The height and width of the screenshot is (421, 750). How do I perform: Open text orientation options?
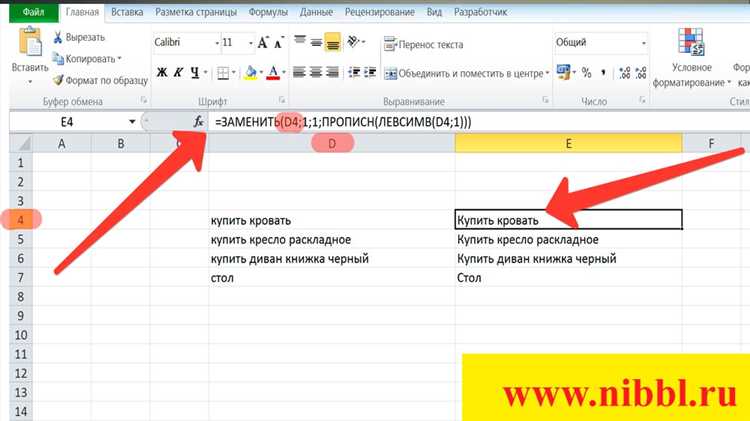(x=354, y=42)
